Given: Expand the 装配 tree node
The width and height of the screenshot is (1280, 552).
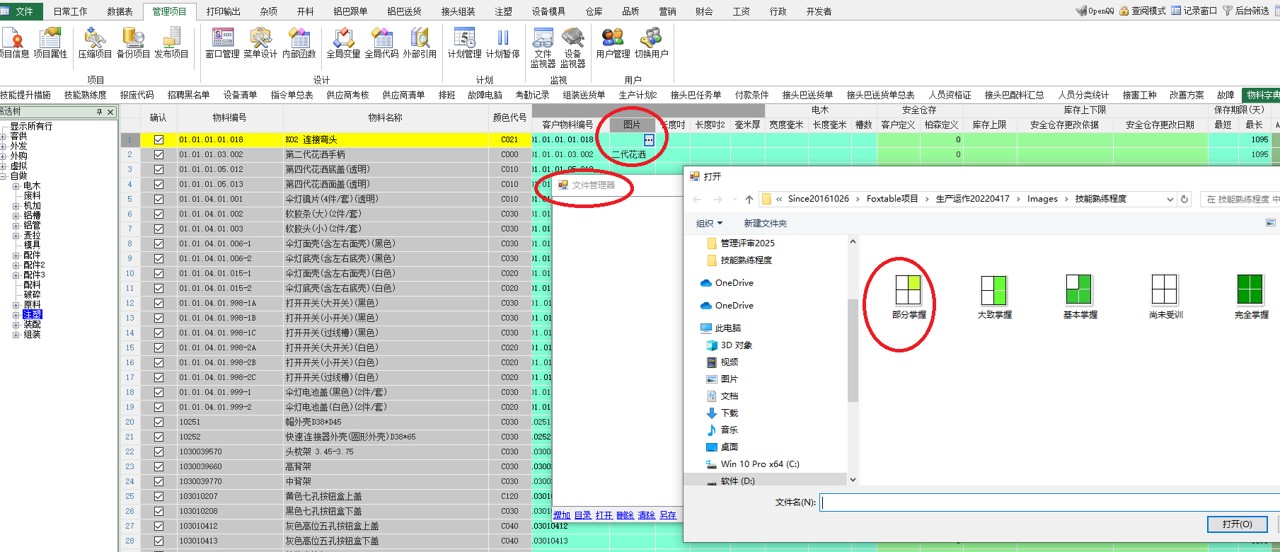Looking at the screenshot, I should 15,324.
